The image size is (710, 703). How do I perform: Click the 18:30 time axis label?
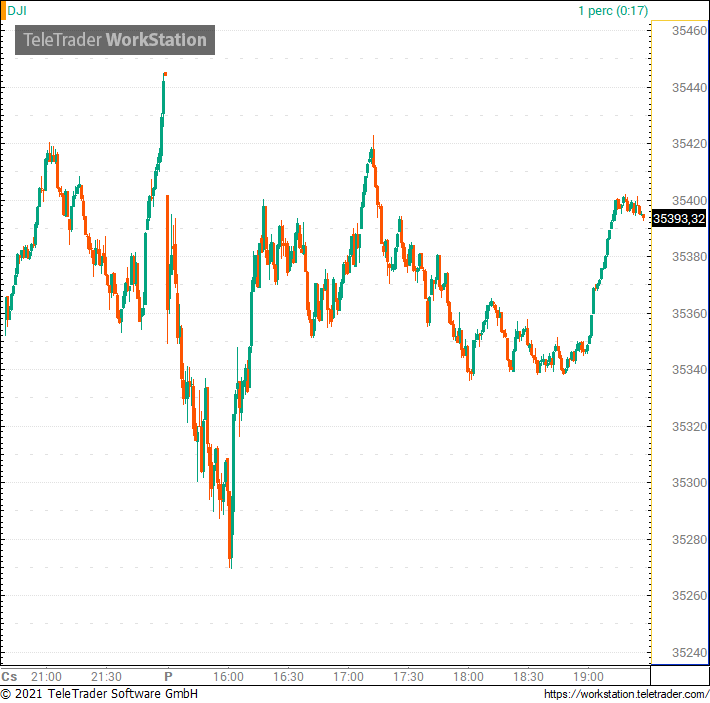[528, 677]
